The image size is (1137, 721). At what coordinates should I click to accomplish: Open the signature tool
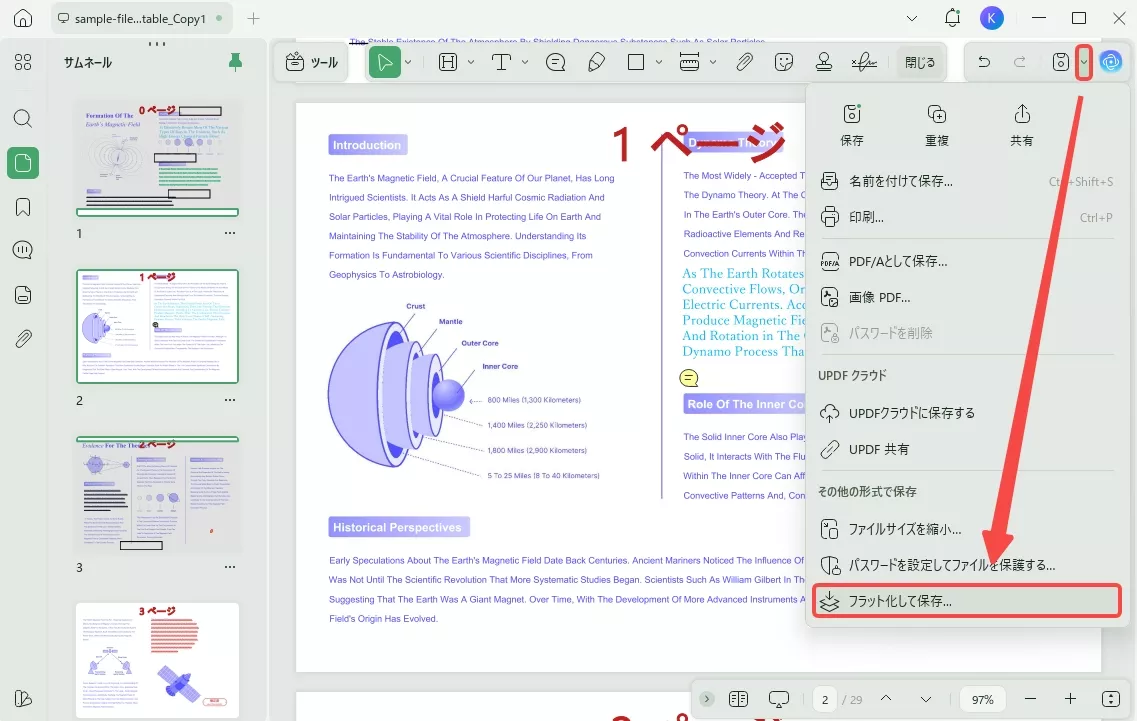coord(864,62)
